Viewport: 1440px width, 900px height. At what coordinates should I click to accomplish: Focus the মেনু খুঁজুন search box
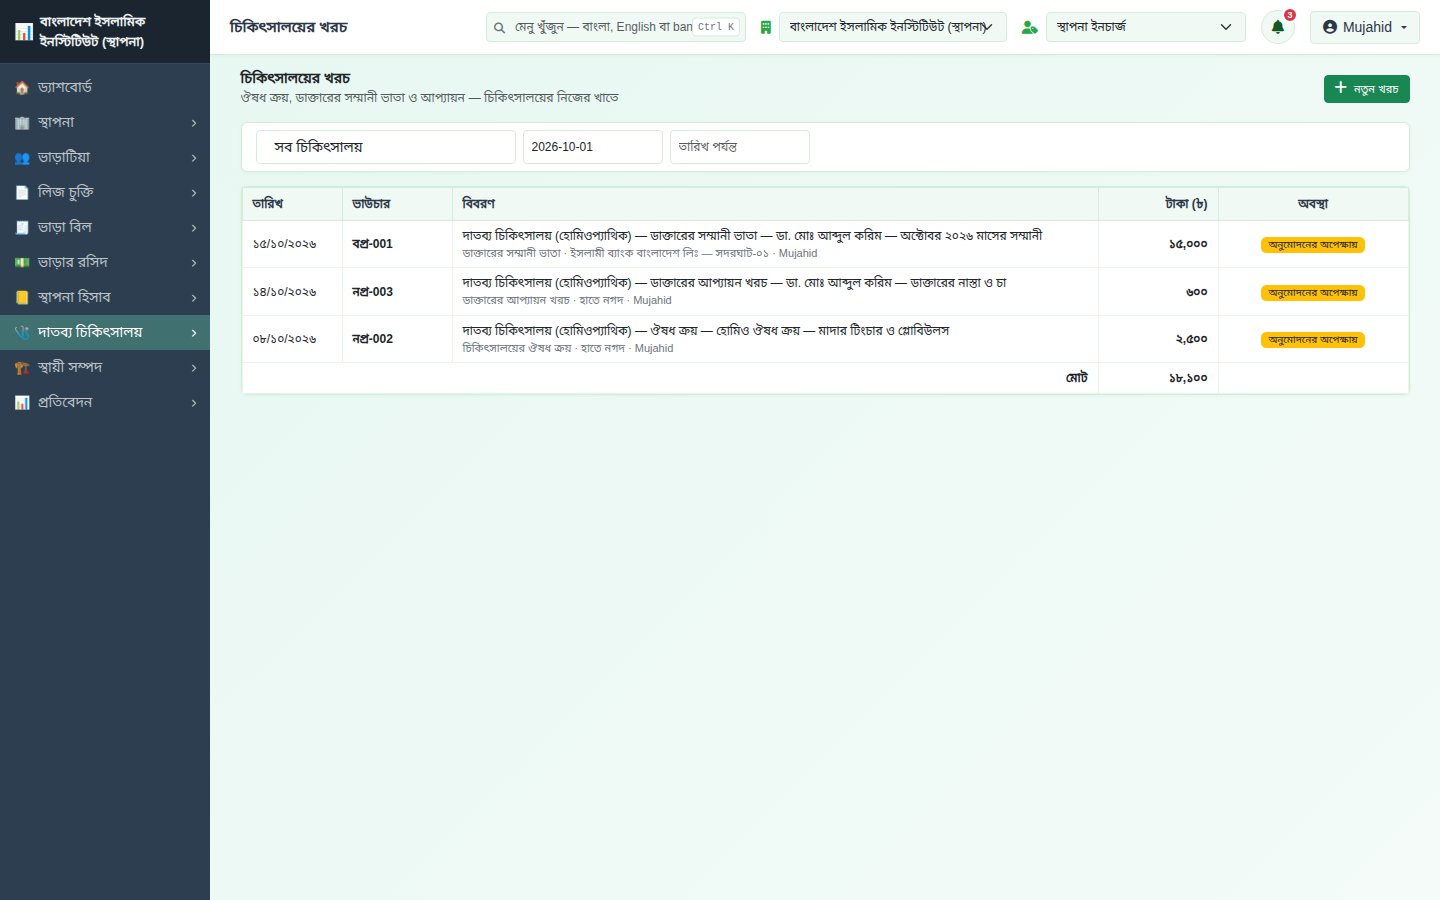point(616,27)
